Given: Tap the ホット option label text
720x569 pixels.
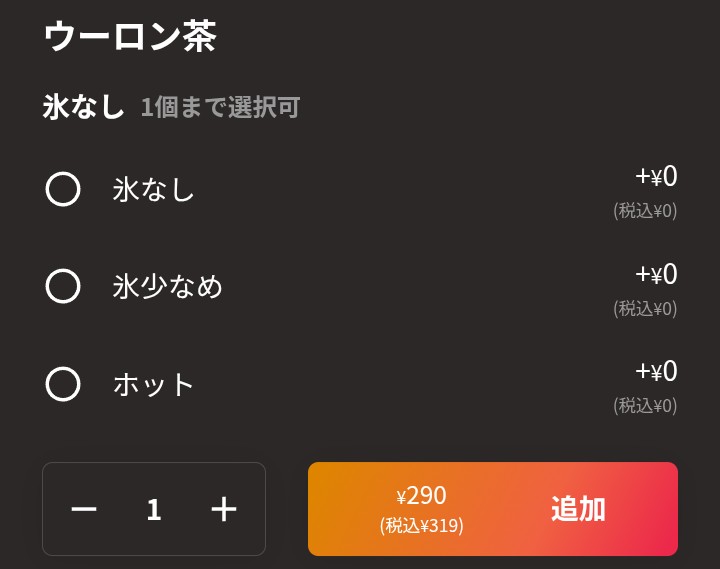Looking at the screenshot, I should (154, 384).
